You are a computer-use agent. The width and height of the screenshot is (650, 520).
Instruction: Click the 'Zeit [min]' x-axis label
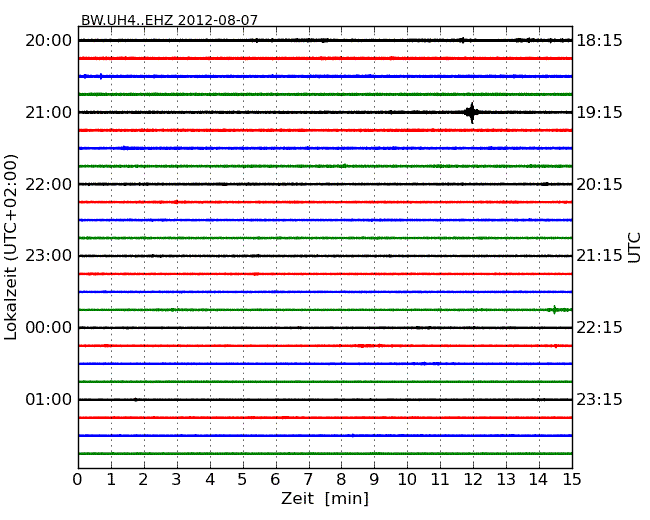tap(325, 499)
